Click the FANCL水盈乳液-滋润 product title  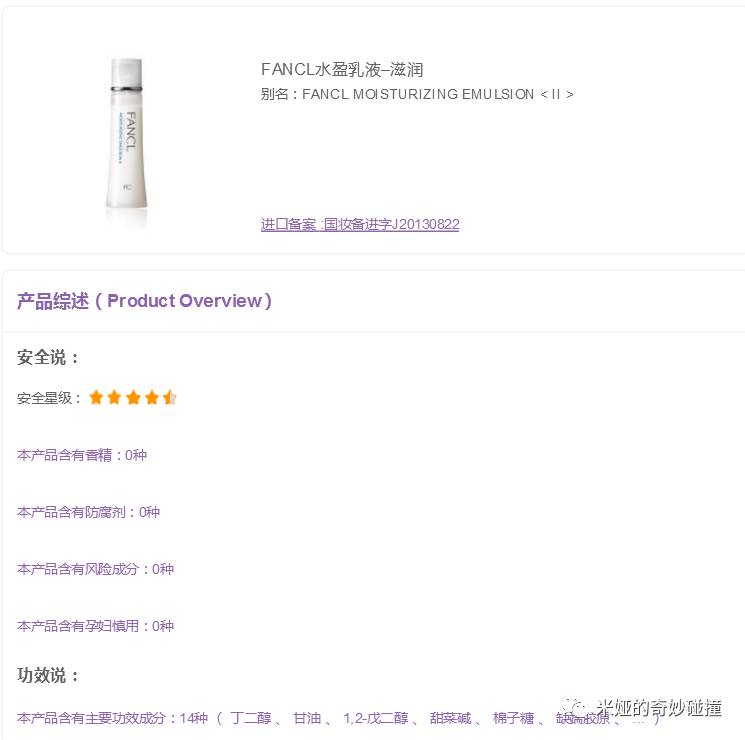pyautogui.click(x=342, y=70)
